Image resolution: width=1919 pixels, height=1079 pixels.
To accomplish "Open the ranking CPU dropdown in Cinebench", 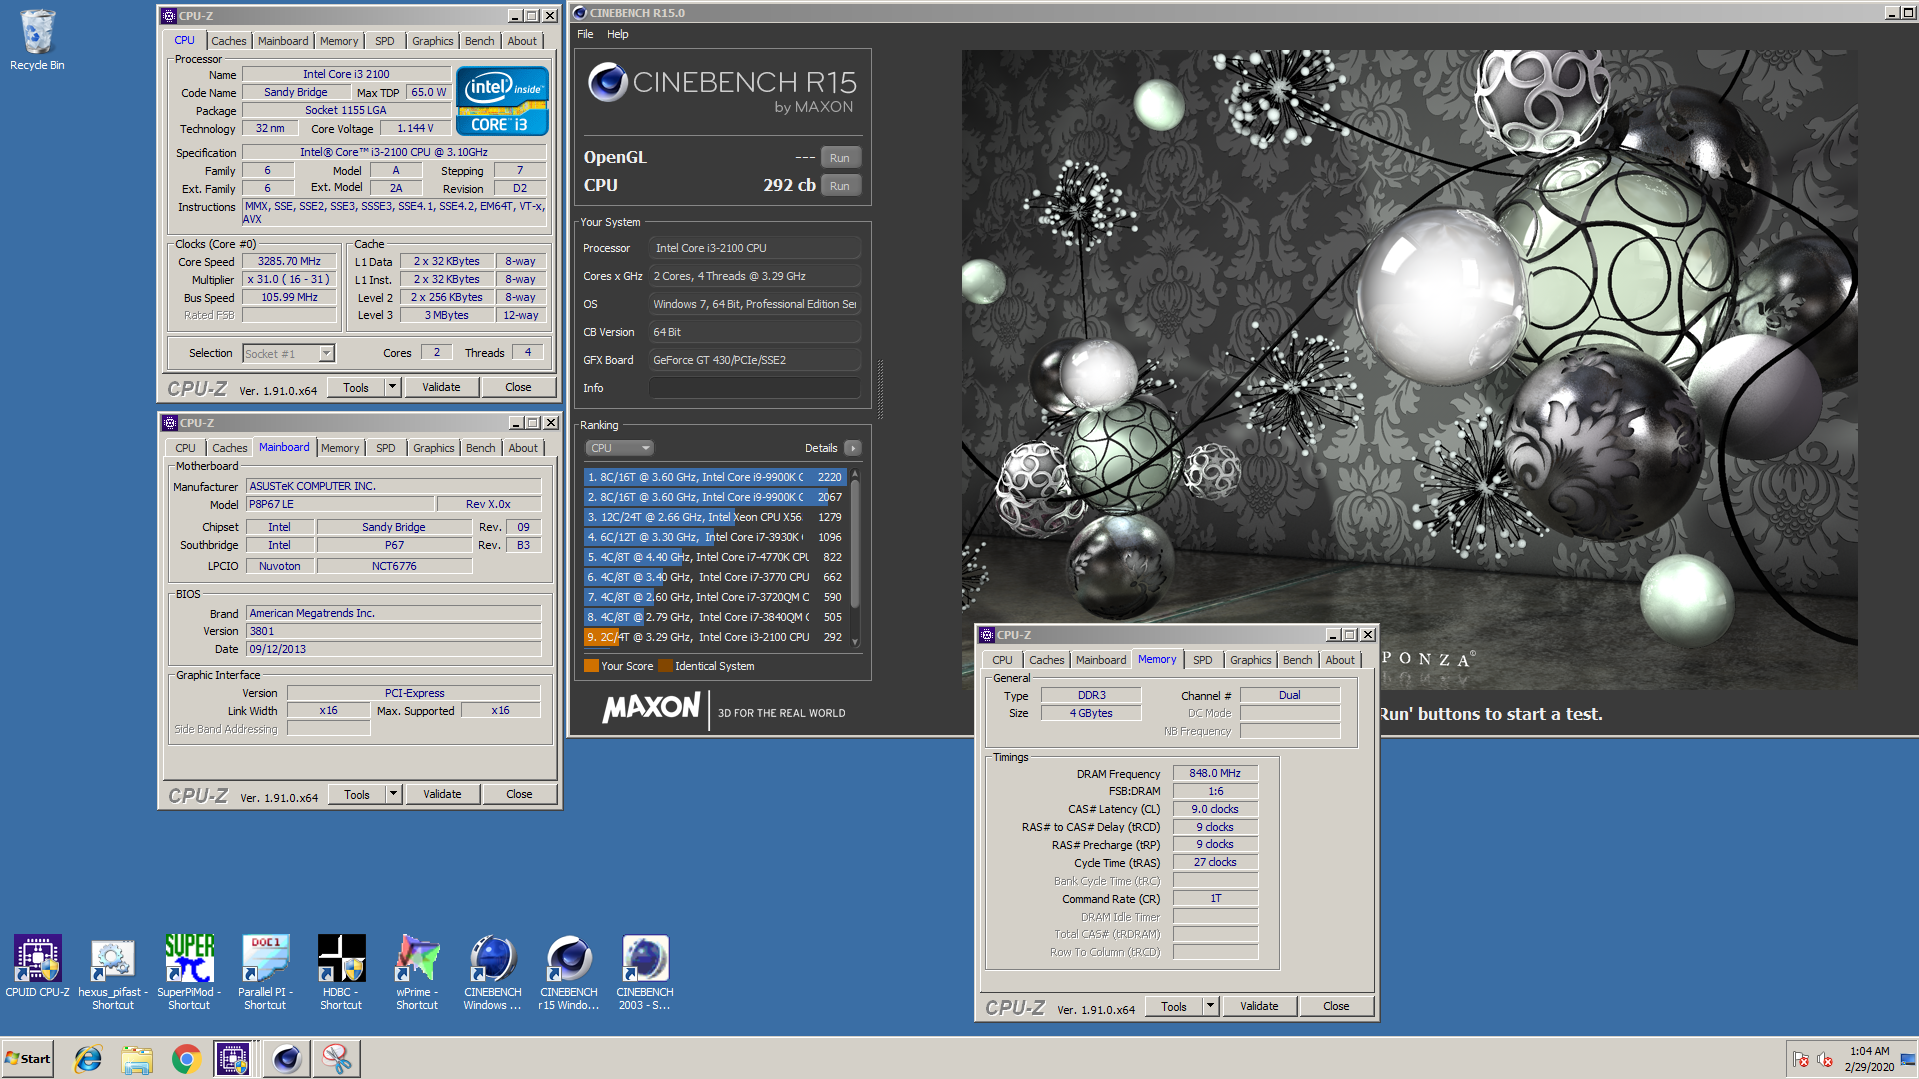I will (x=619, y=448).
